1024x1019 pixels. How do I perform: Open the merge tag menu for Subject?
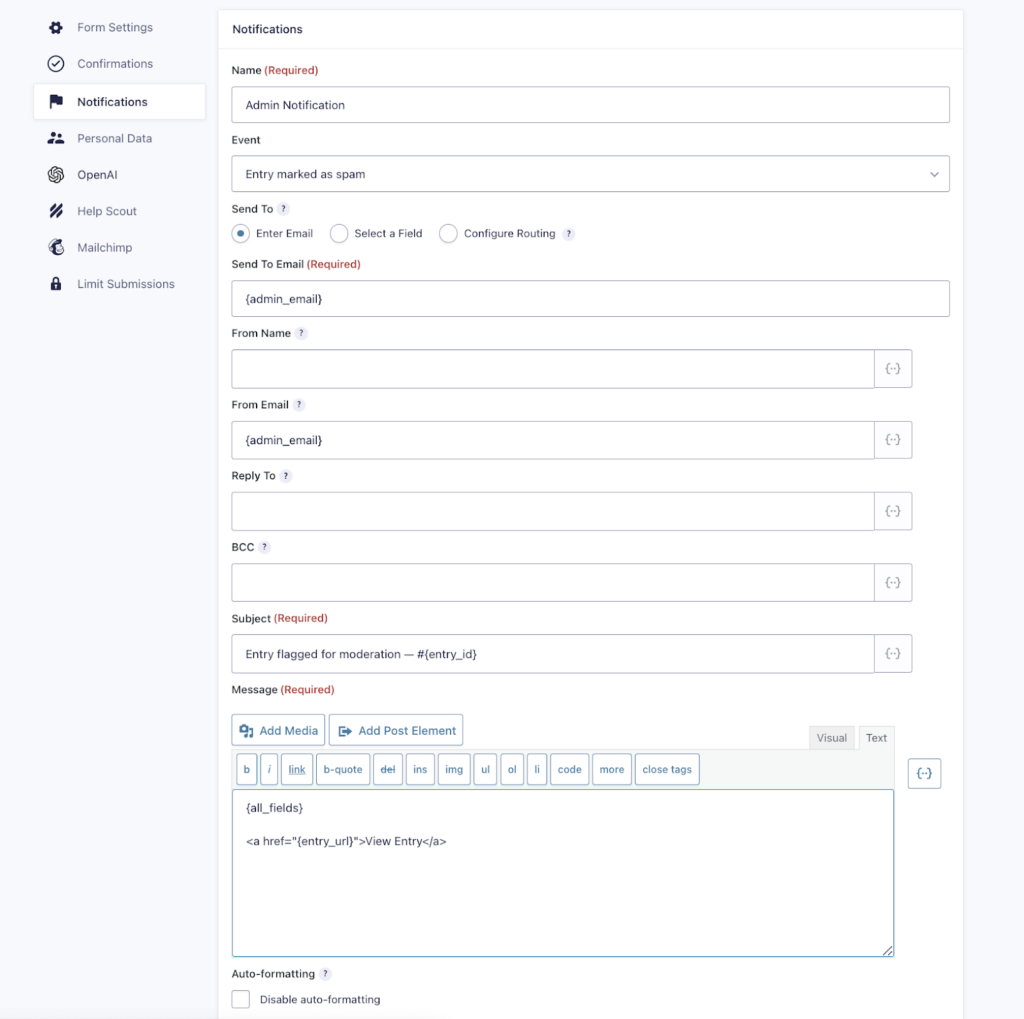click(x=893, y=653)
